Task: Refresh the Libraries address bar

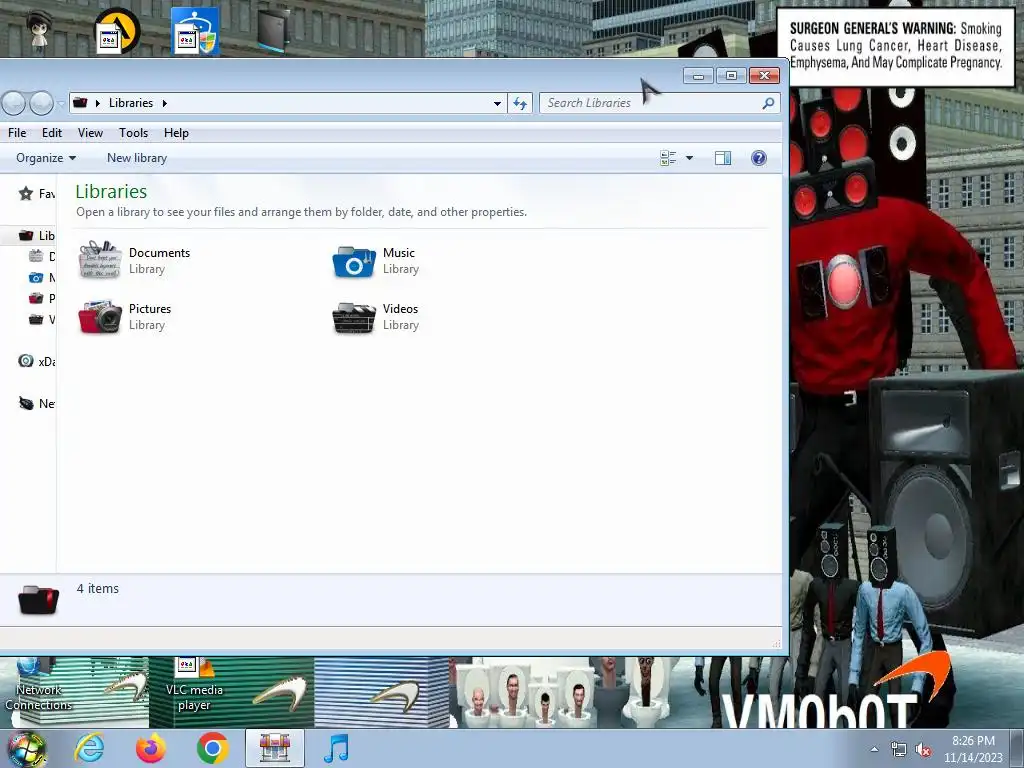Action: tap(520, 103)
